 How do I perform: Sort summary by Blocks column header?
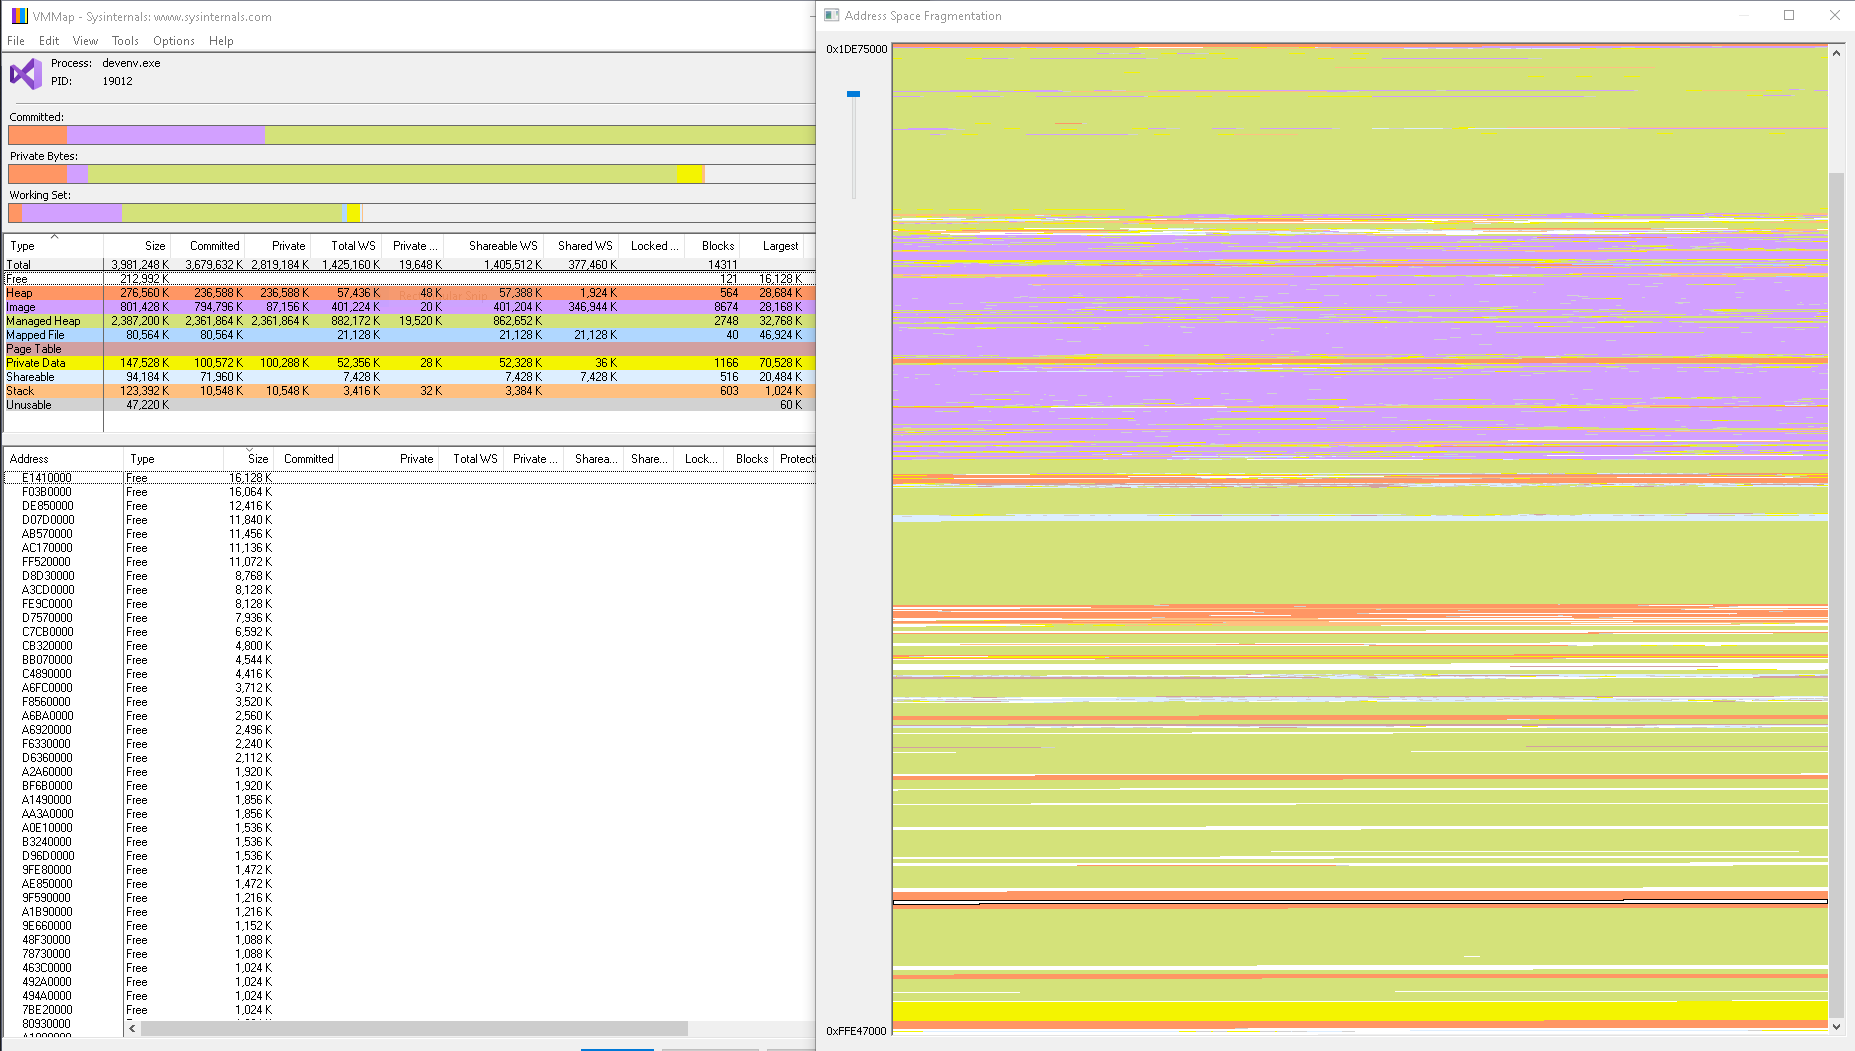(713, 246)
